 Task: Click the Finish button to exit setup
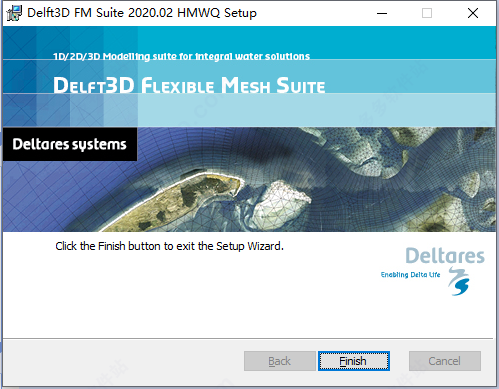pyautogui.click(x=354, y=361)
